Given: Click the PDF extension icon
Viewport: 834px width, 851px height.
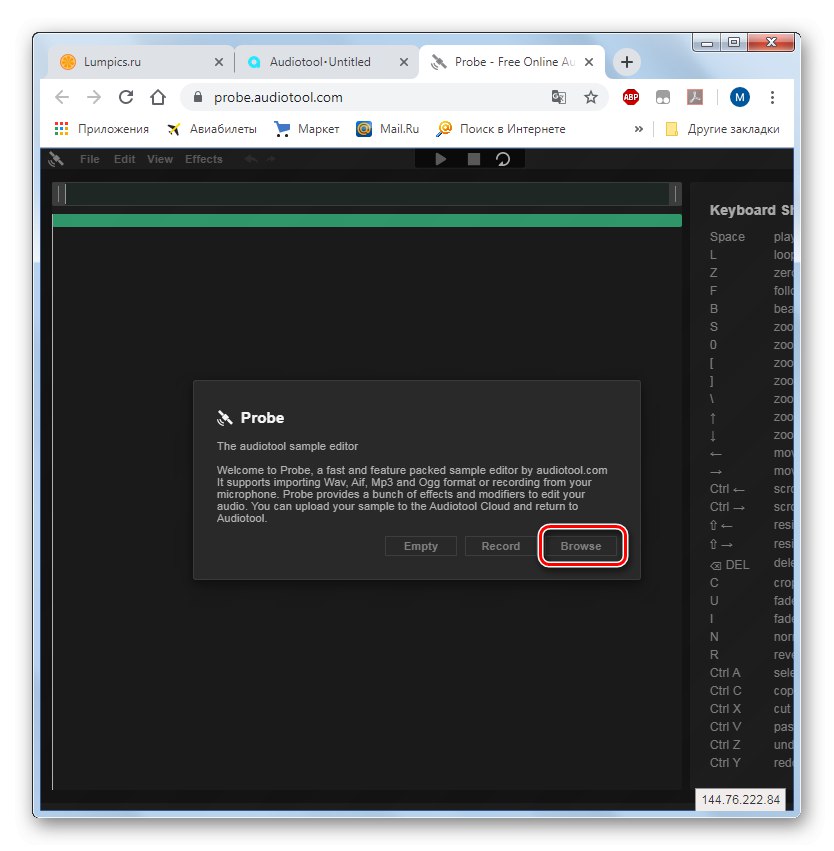Looking at the screenshot, I should pos(695,97).
